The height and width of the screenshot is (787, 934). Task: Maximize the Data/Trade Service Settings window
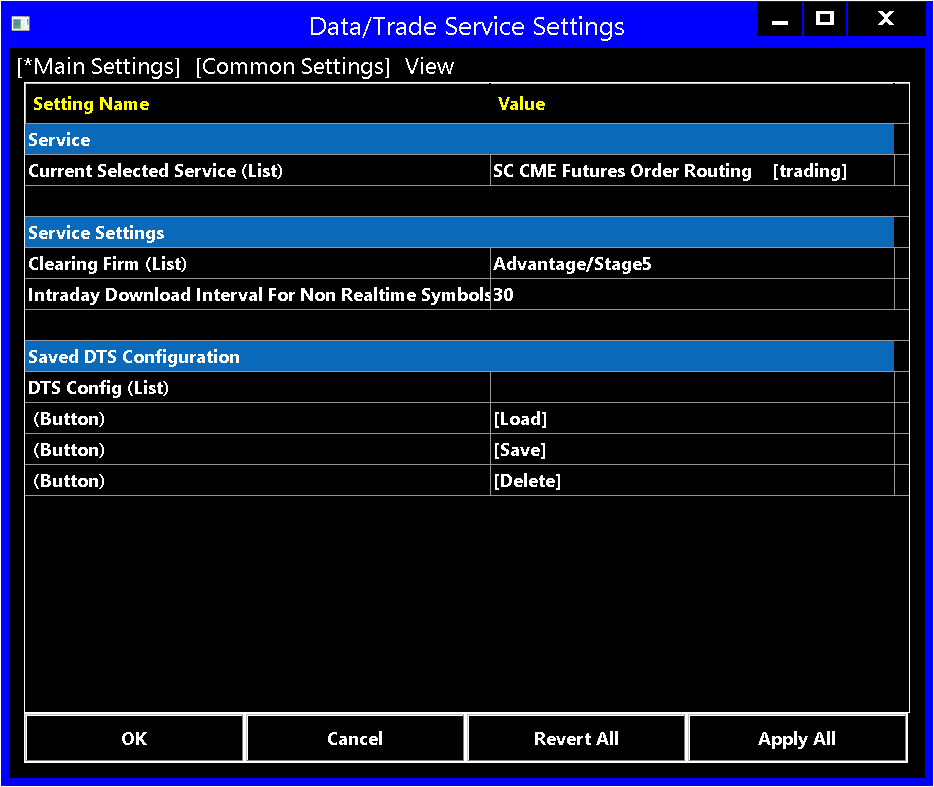[x=825, y=20]
